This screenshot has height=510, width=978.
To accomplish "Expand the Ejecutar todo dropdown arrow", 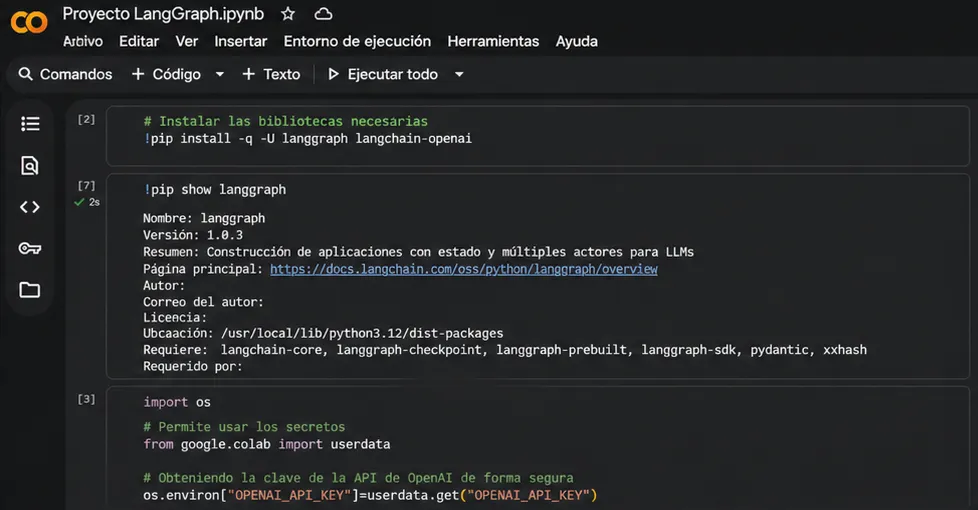I will pyautogui.click(x=459, y=74).
